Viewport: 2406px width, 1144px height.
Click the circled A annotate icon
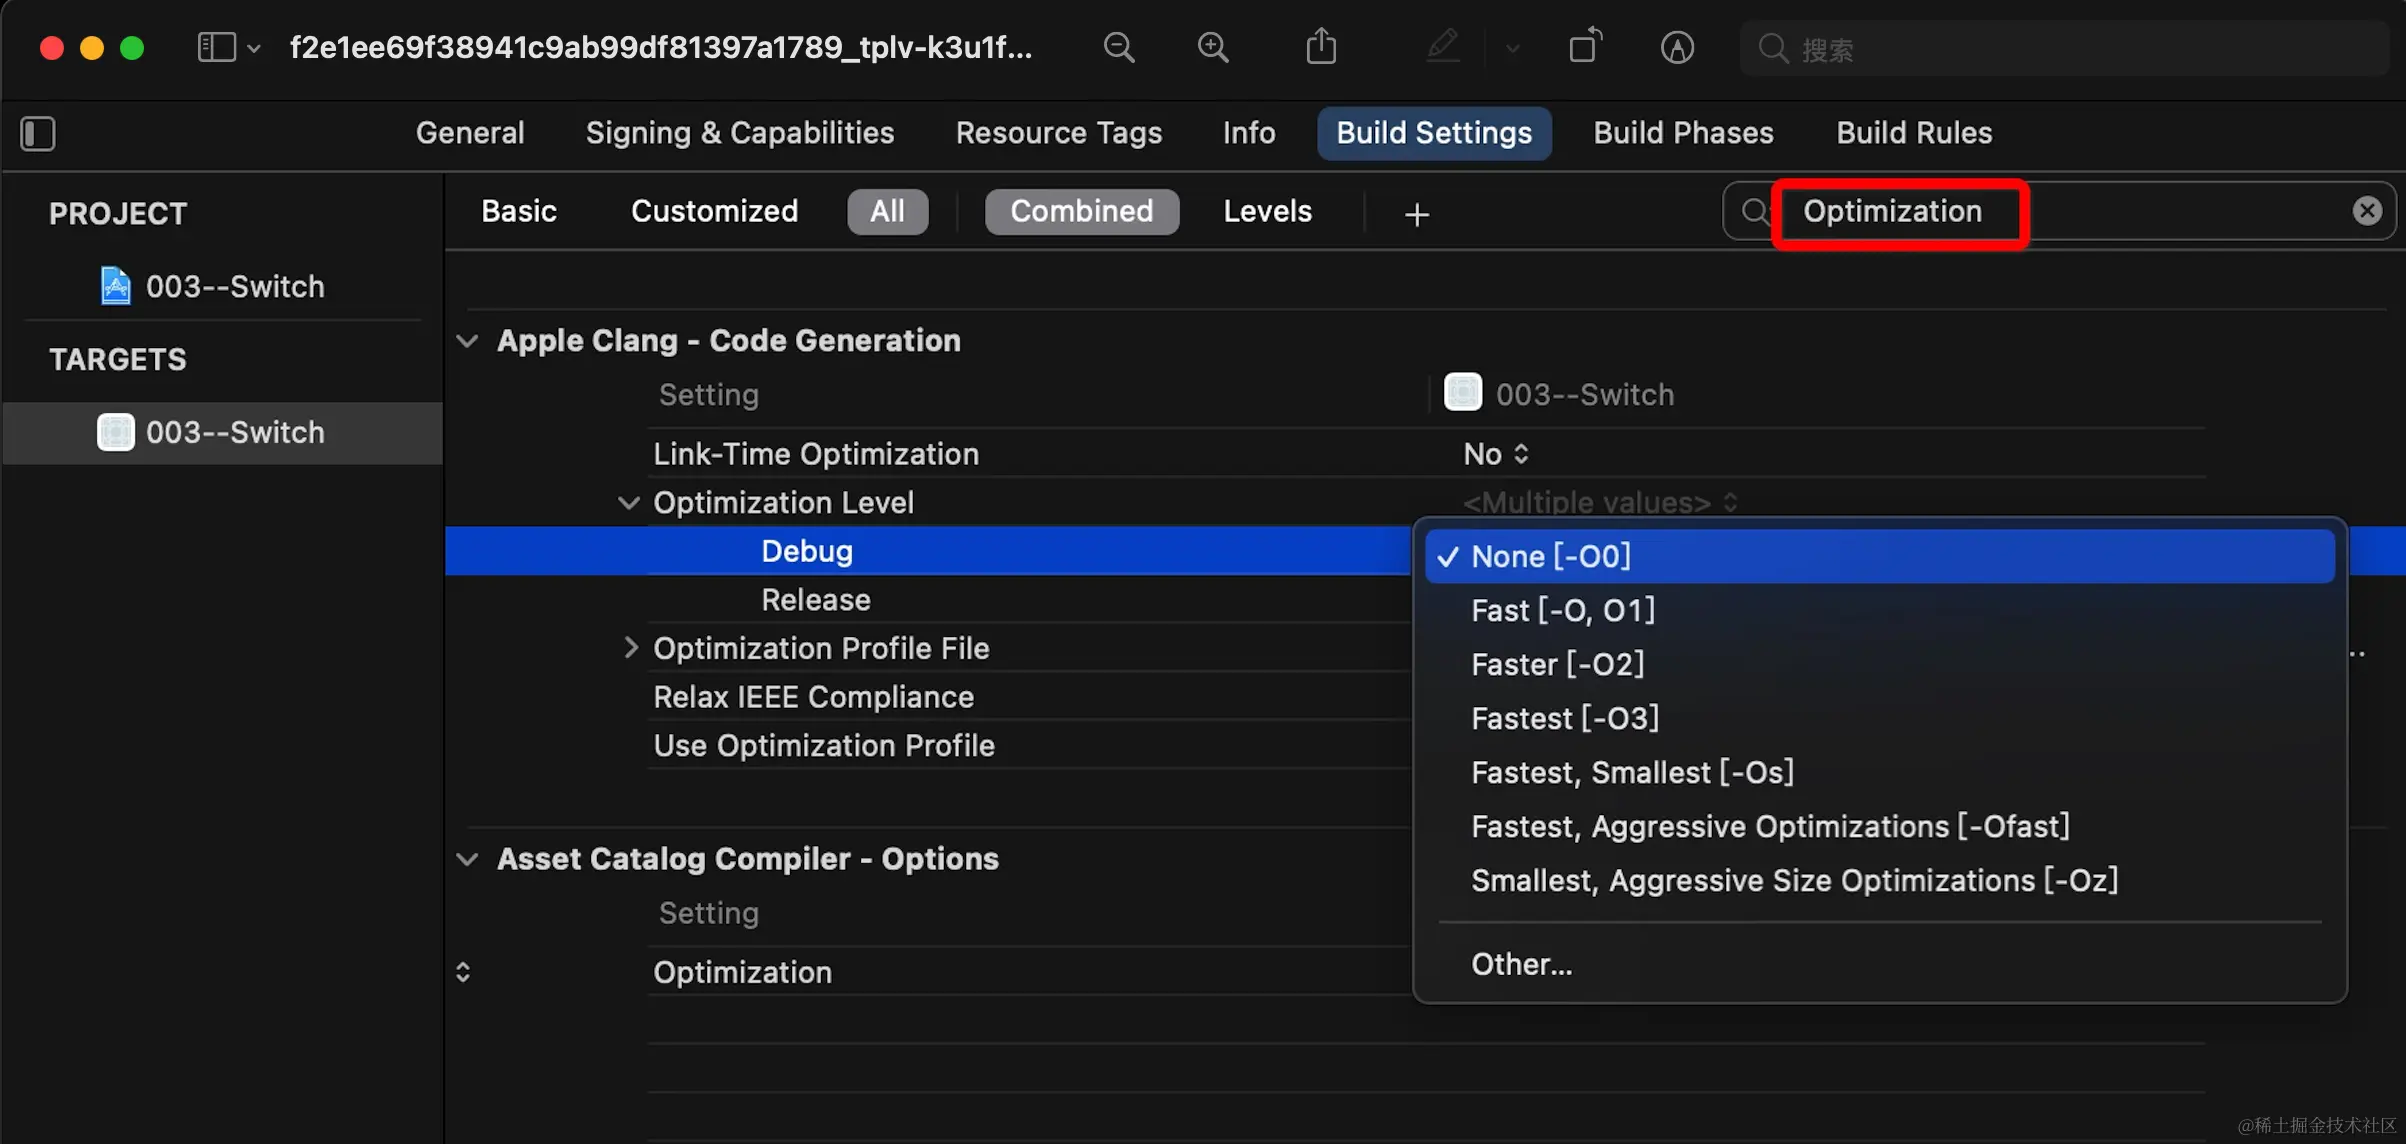(1677, 47)
